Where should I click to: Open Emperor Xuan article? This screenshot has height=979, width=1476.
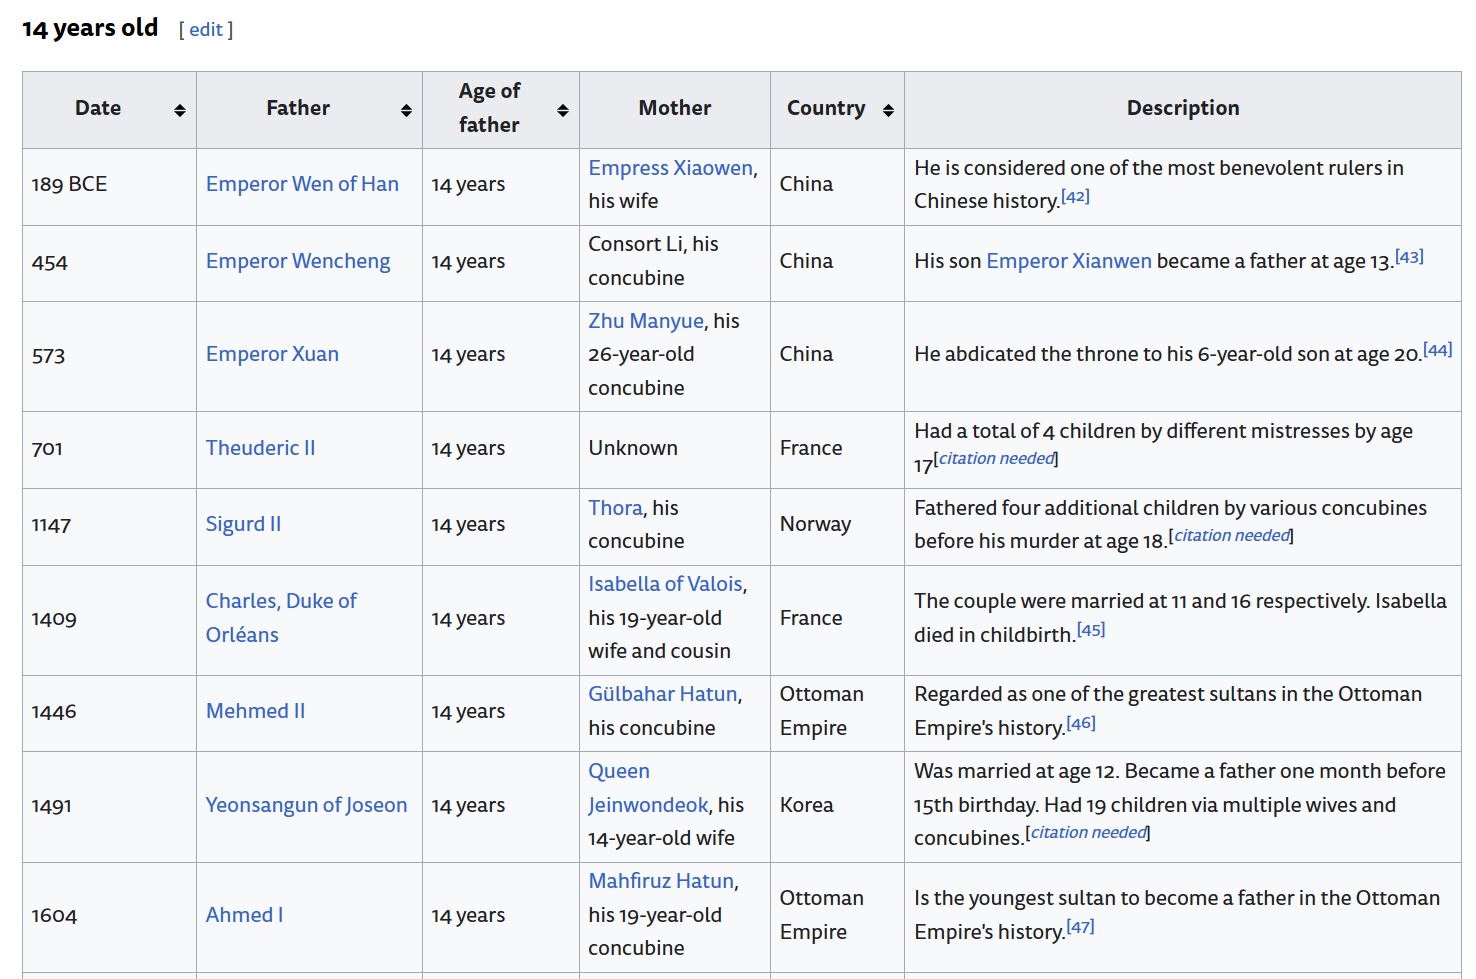coord(272,354)
